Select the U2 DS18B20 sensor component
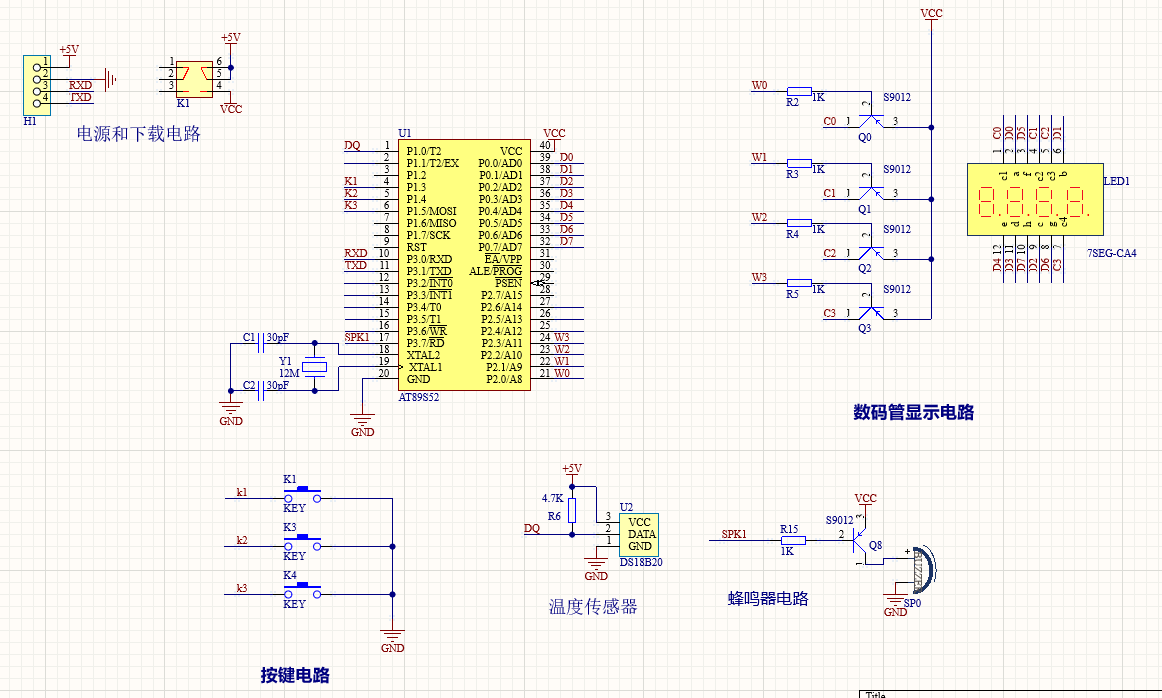Screen dimensions: 1162x698 tap(639, 534)
